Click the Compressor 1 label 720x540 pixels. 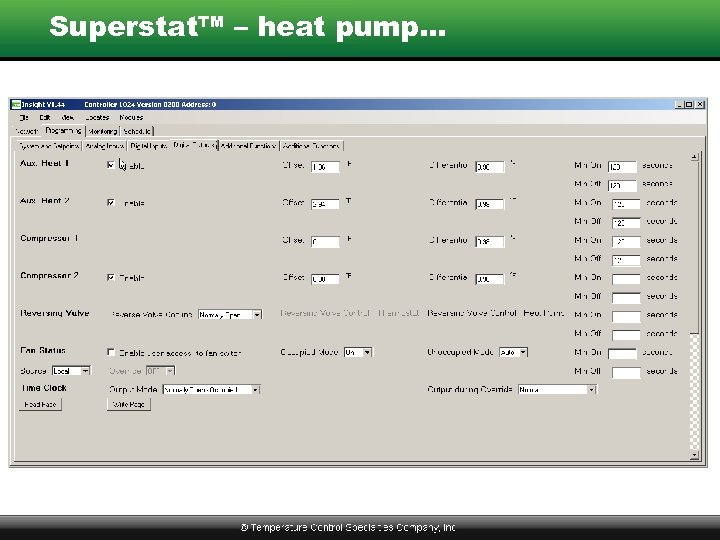[x=49, y=238]
